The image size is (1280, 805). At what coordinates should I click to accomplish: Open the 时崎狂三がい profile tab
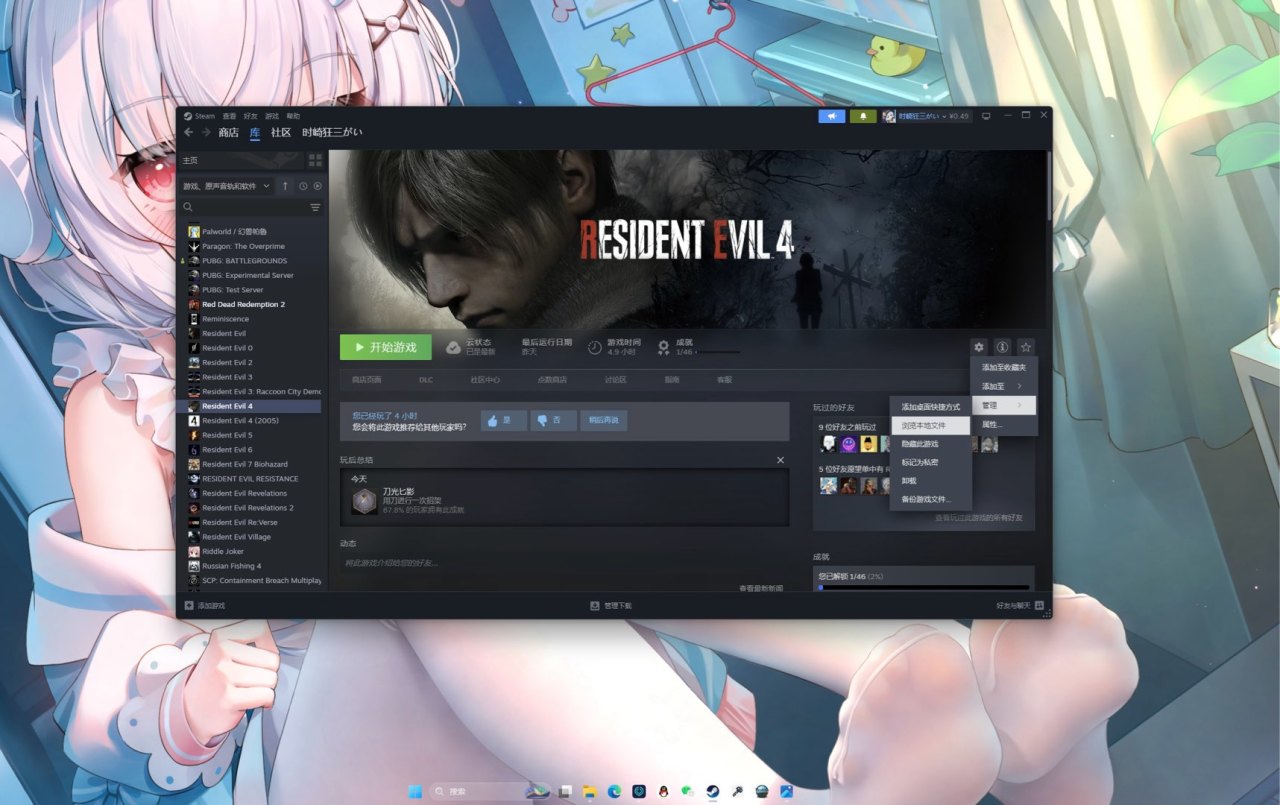coord(332,132)
